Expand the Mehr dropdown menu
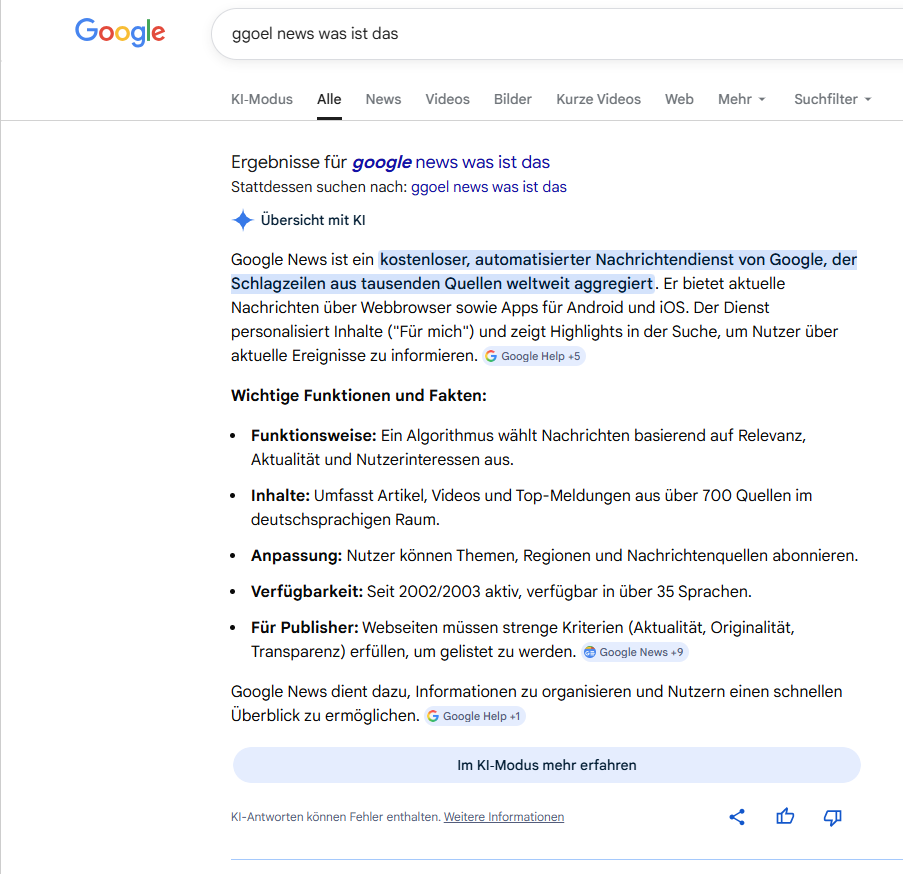 (741, 99)
